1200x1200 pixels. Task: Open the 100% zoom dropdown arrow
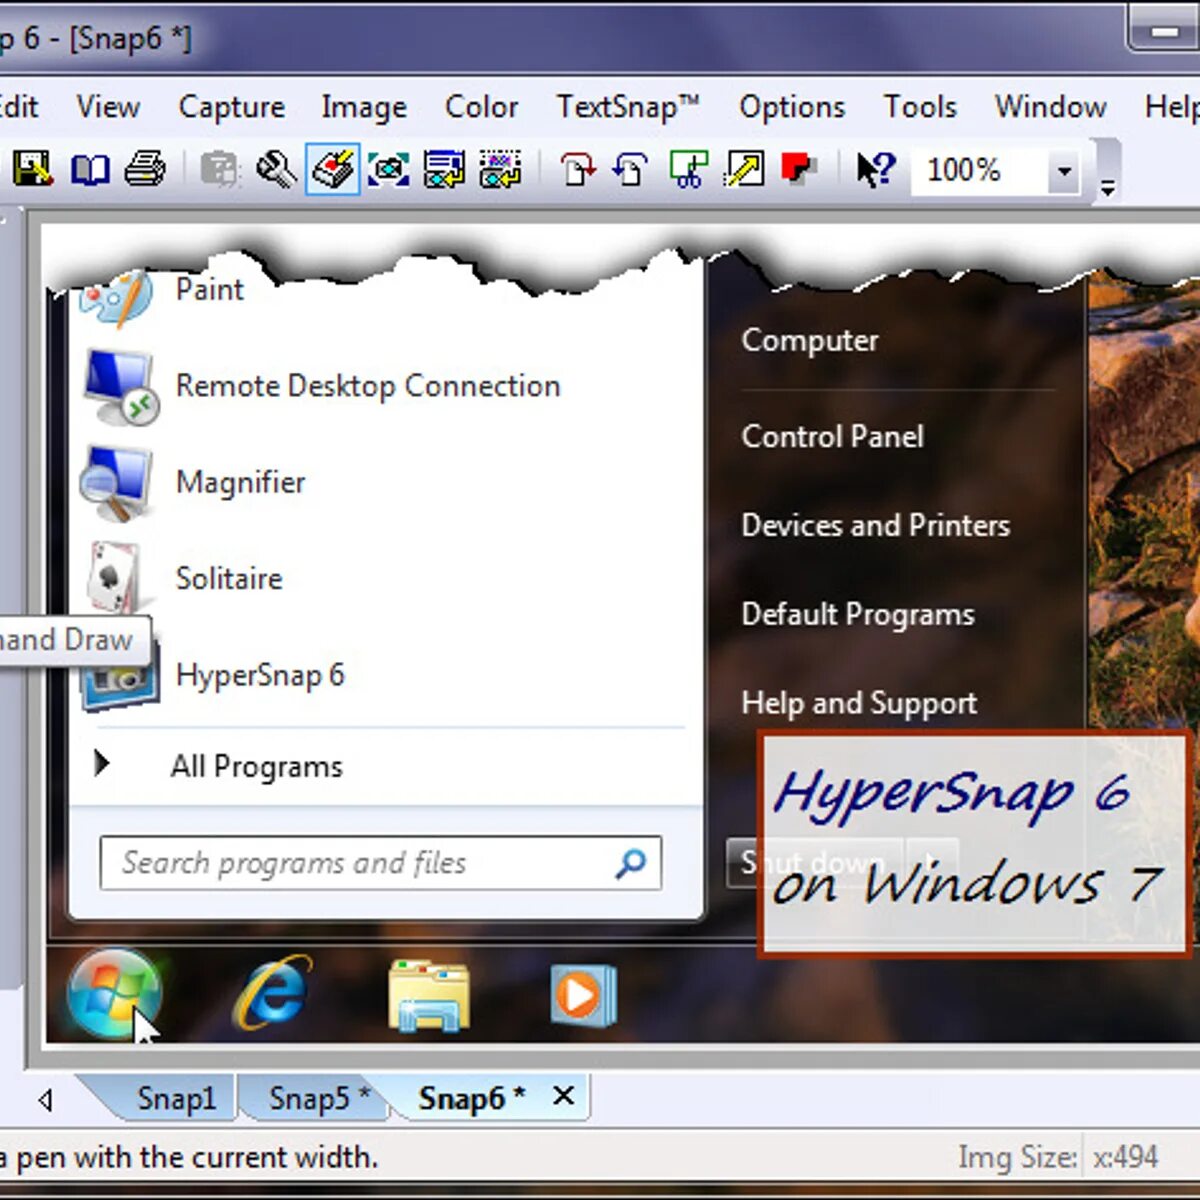tap(1064, 171)
